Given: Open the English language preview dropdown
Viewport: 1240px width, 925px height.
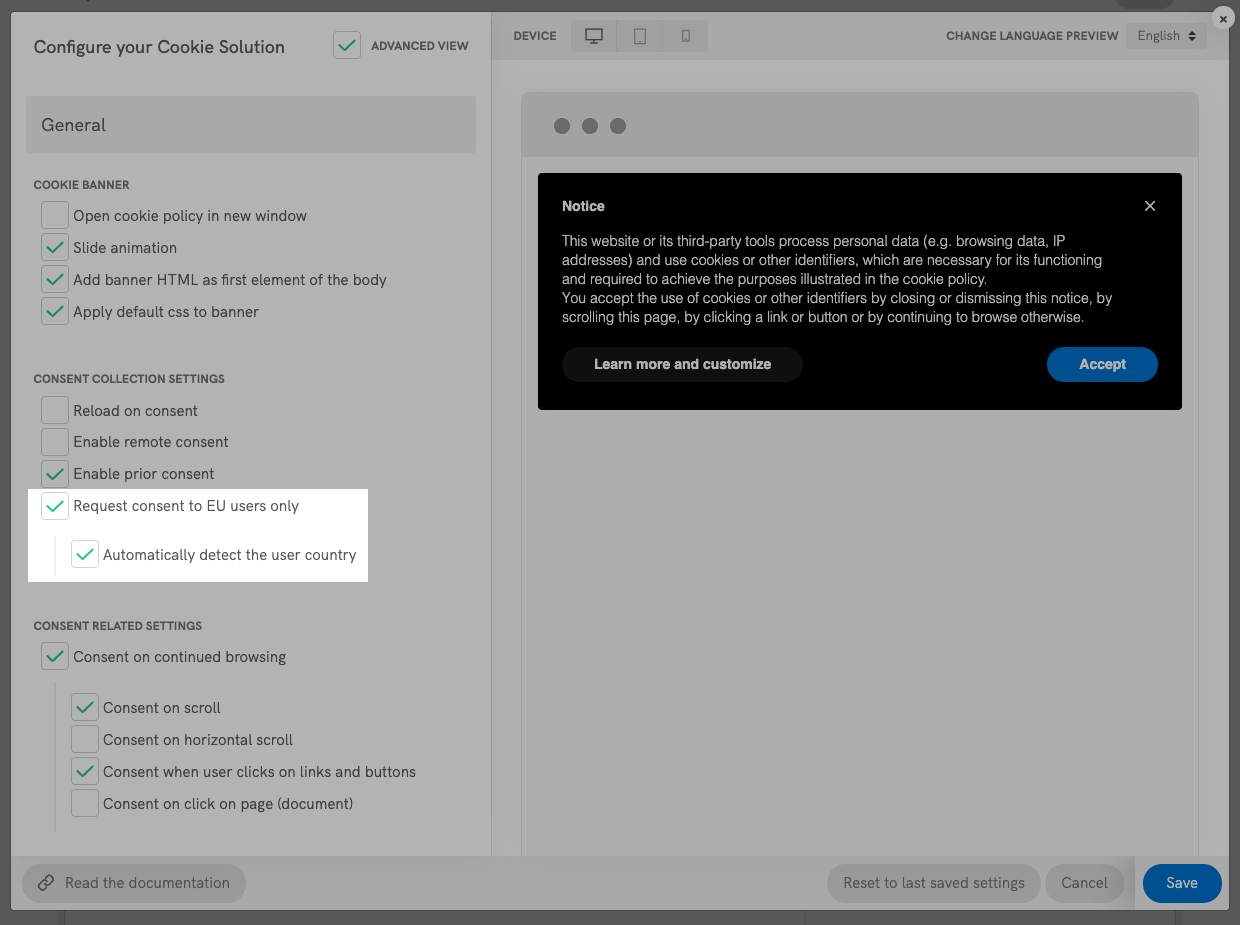Looking at the screenshot, I should [1166, 35].
